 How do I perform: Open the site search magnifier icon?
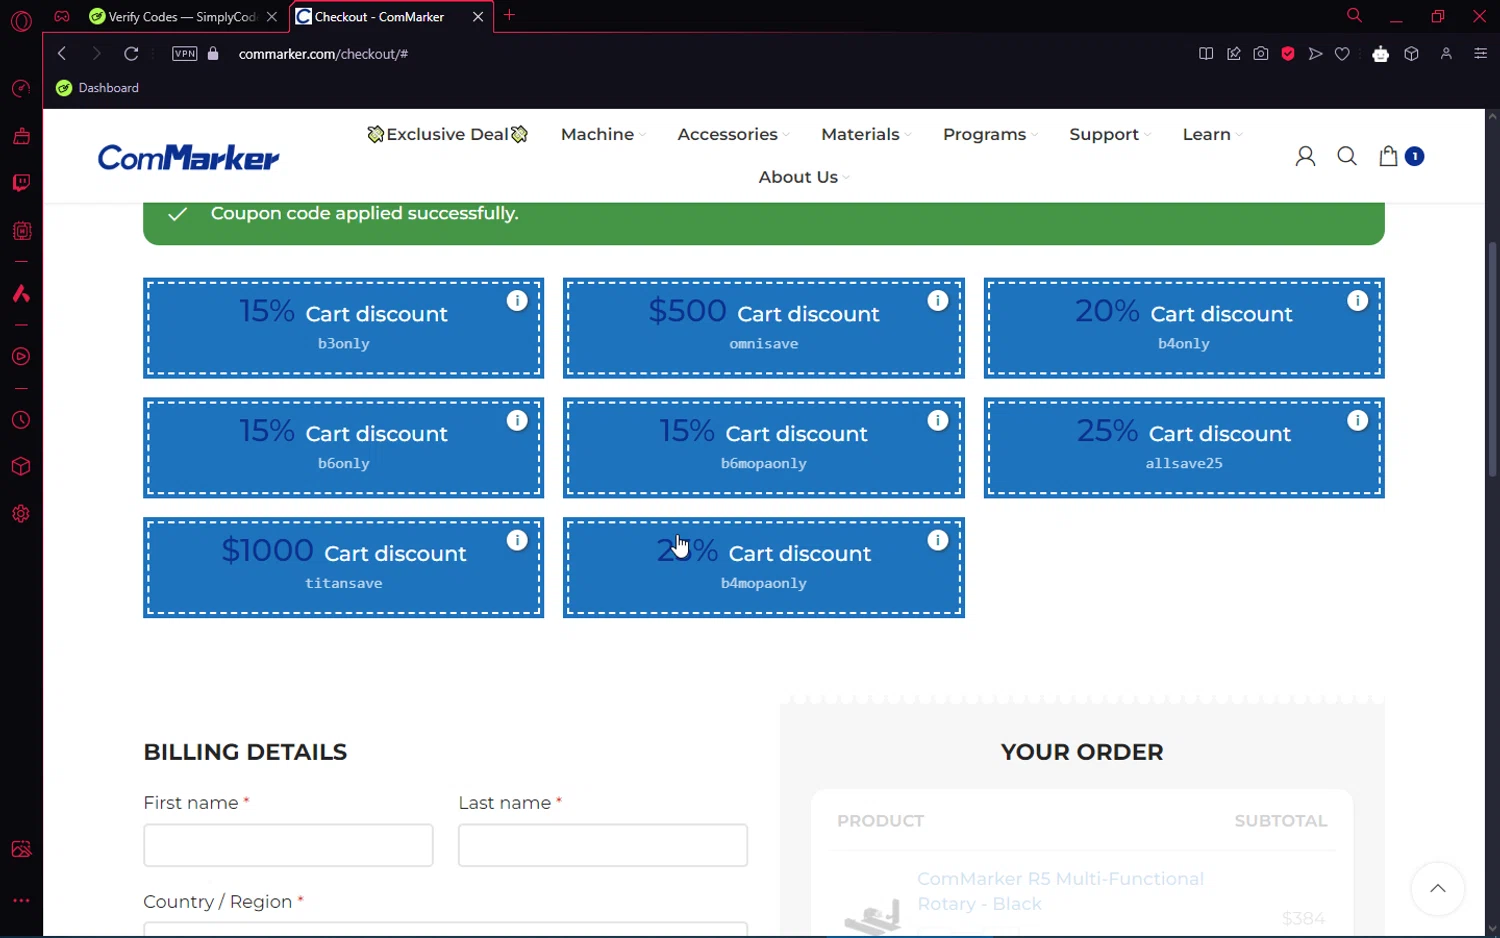point(1347,156)
